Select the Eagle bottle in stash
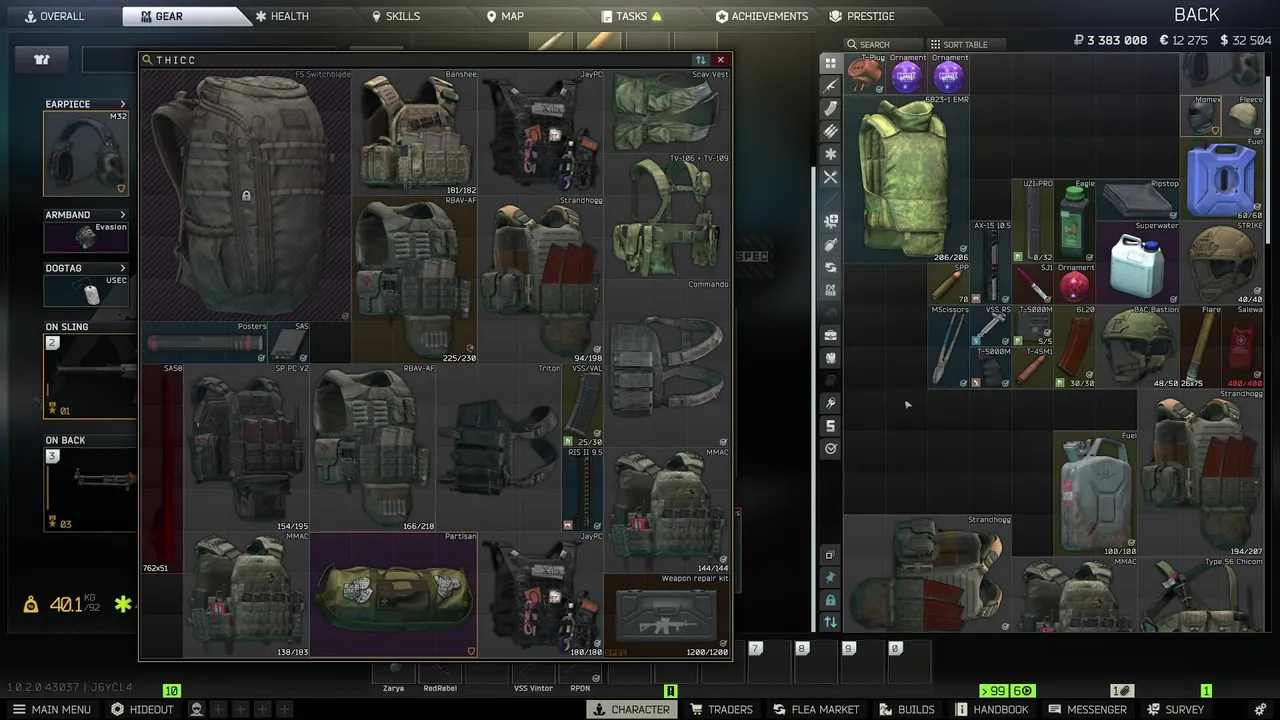 [x=1074, y=221]
